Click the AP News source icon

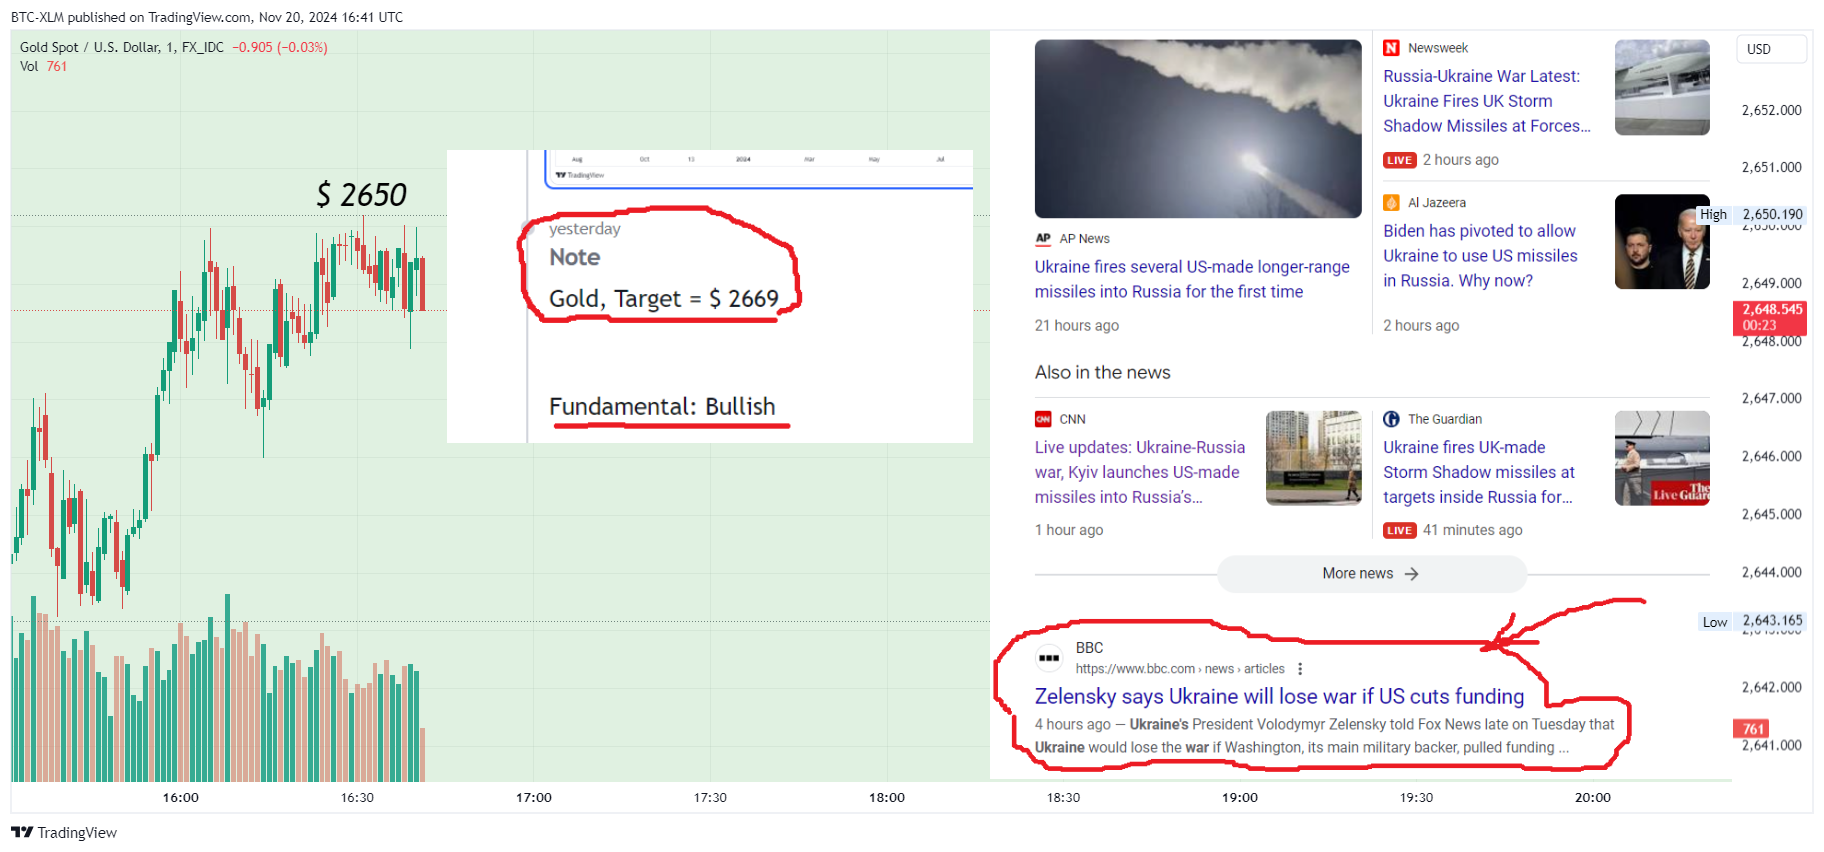pyautogui.click(x=1043, y=238)
